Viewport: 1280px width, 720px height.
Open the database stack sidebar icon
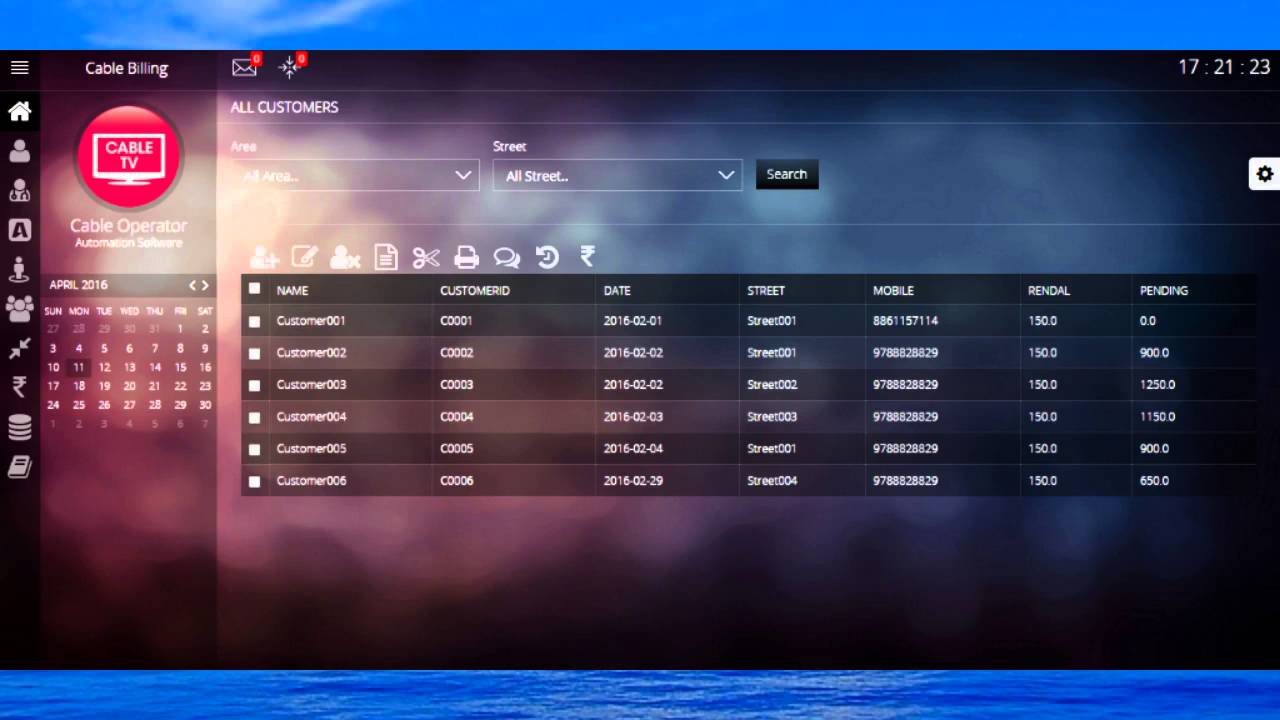[x=19, y=427]
